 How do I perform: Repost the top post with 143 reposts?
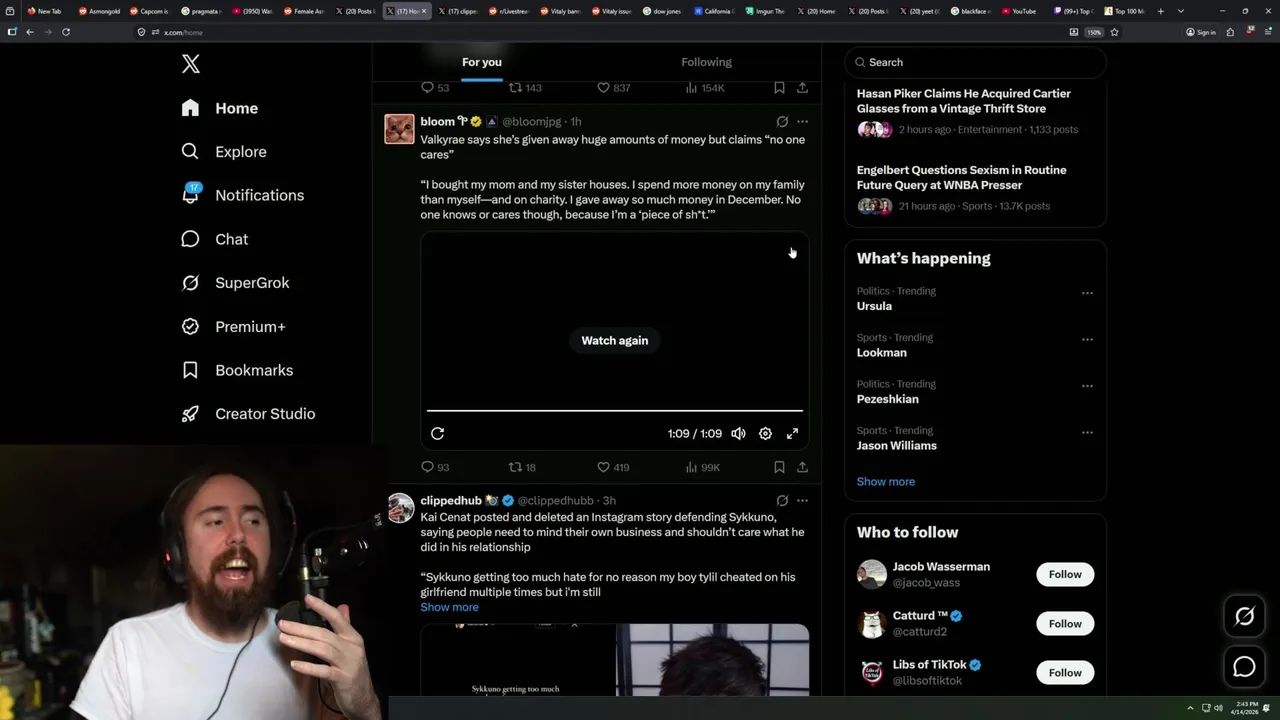525,88
